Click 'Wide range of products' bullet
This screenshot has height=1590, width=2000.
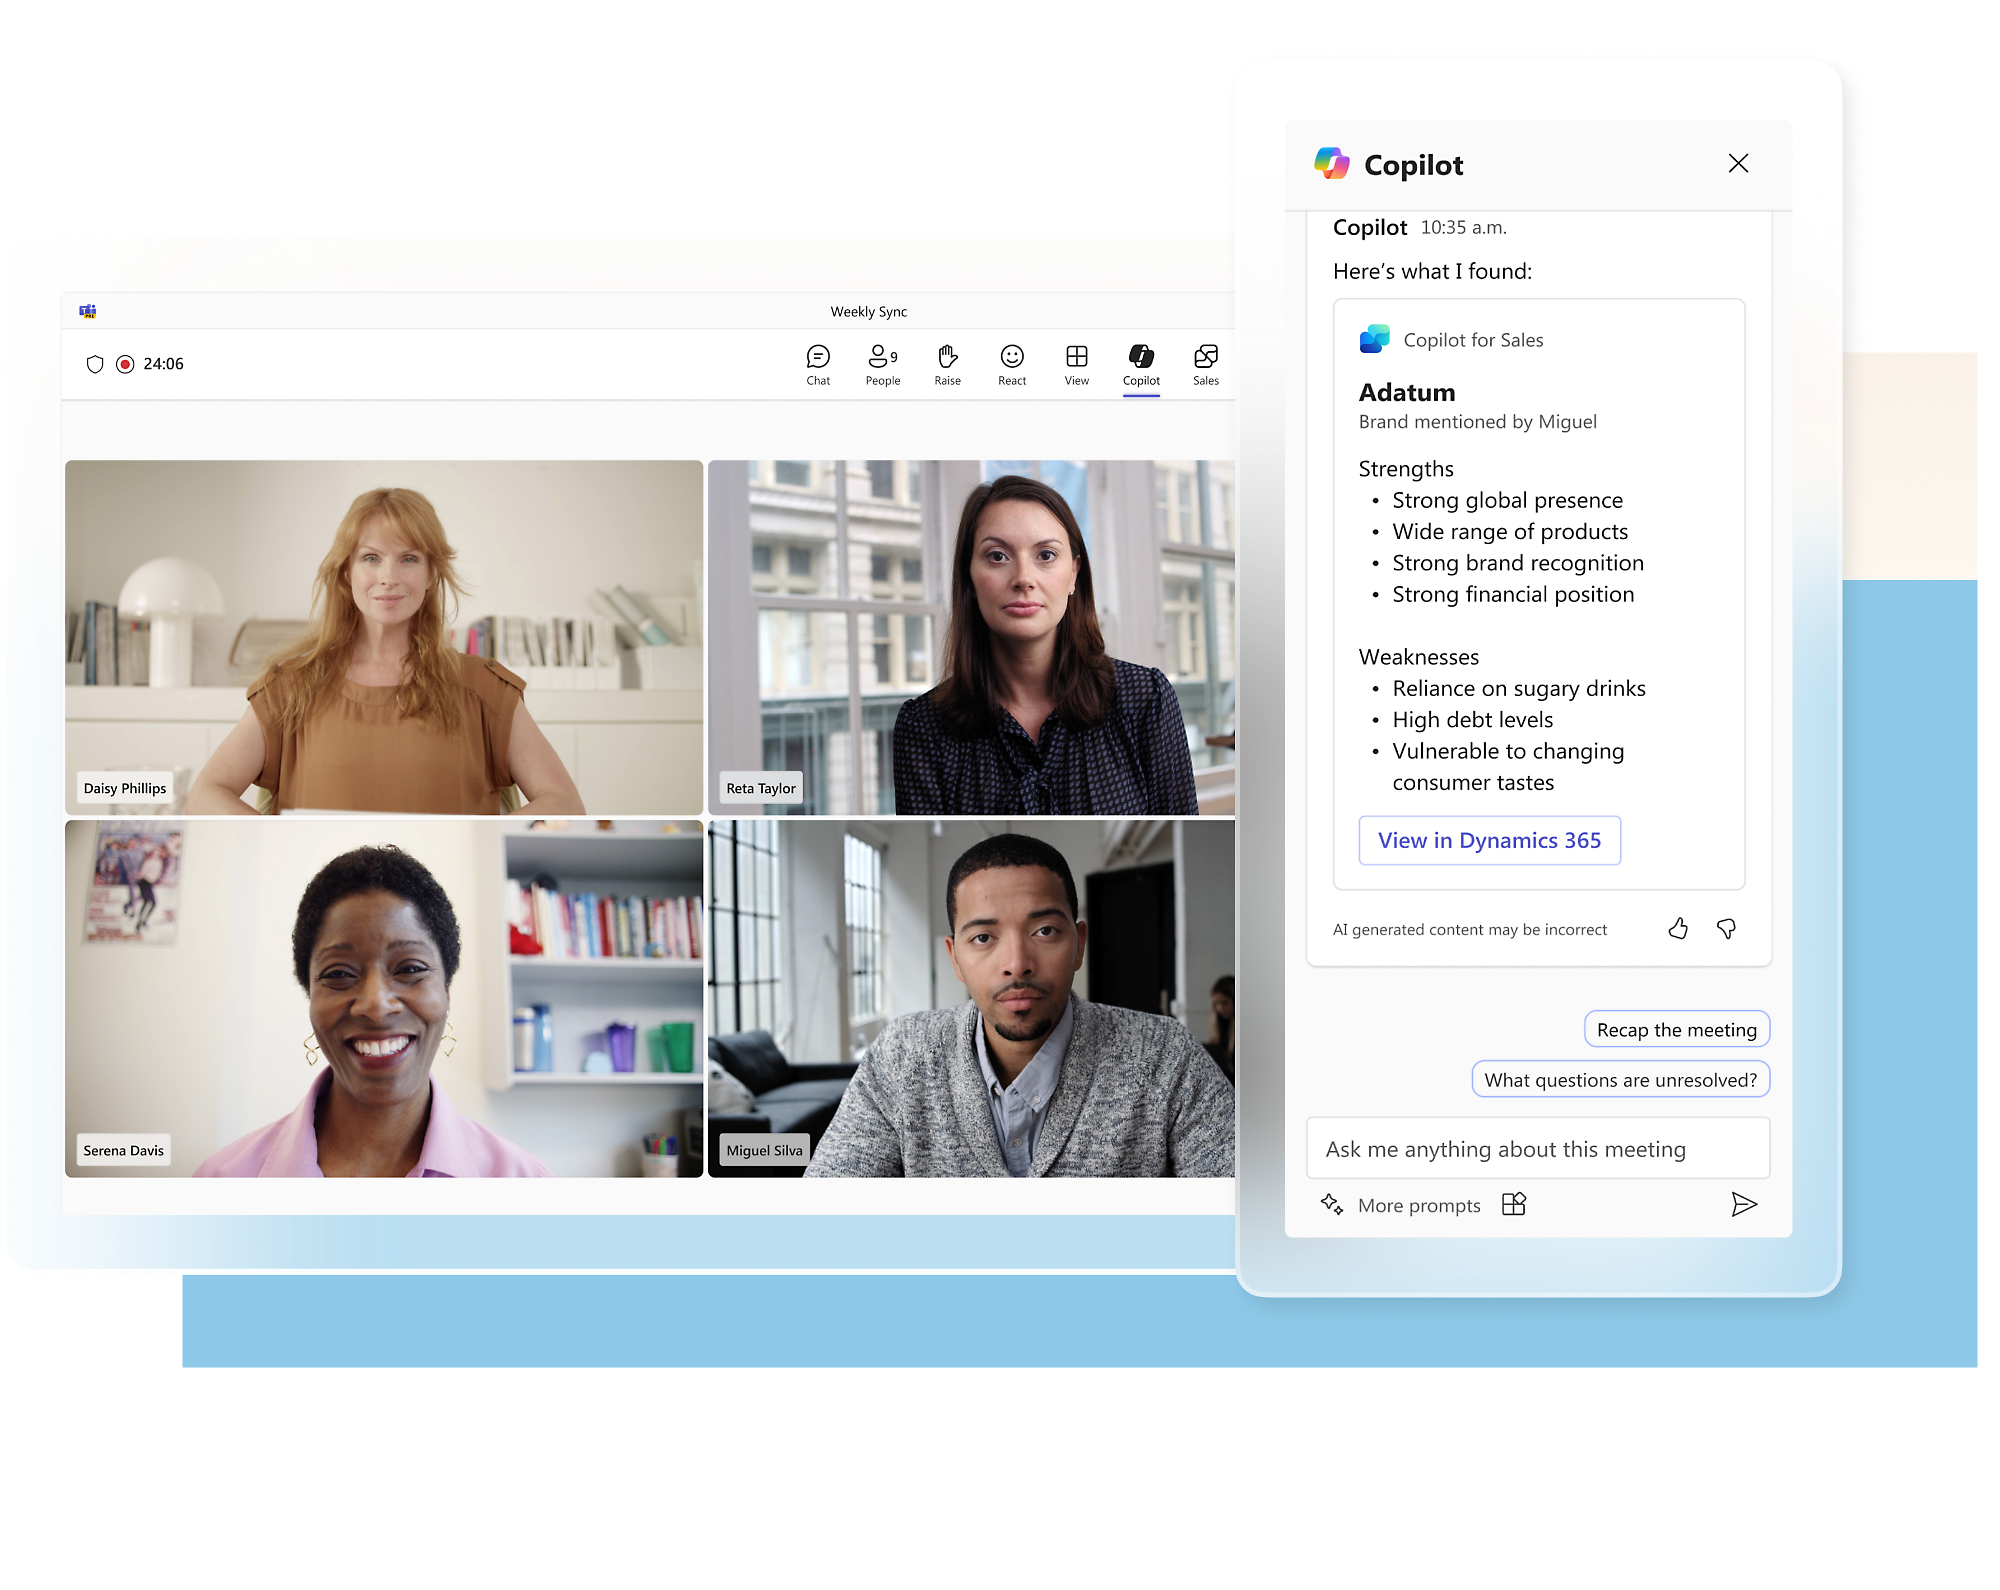coord(1510,531)
